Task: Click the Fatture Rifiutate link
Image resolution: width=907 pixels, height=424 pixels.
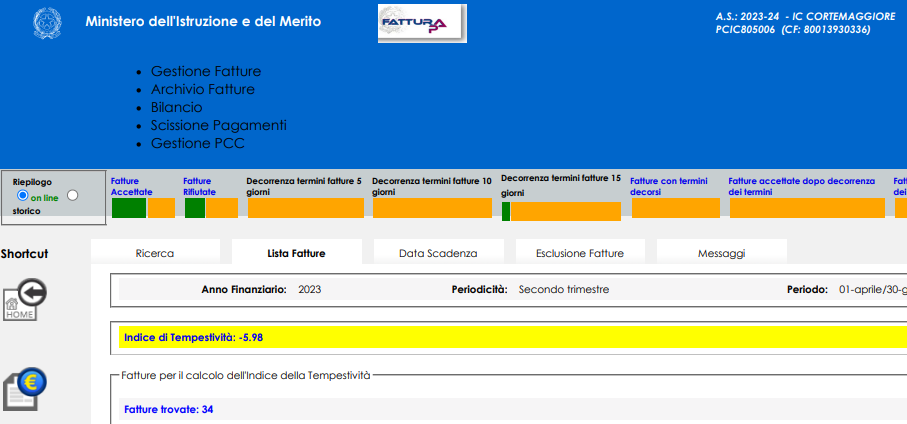Action: (198, 186)
